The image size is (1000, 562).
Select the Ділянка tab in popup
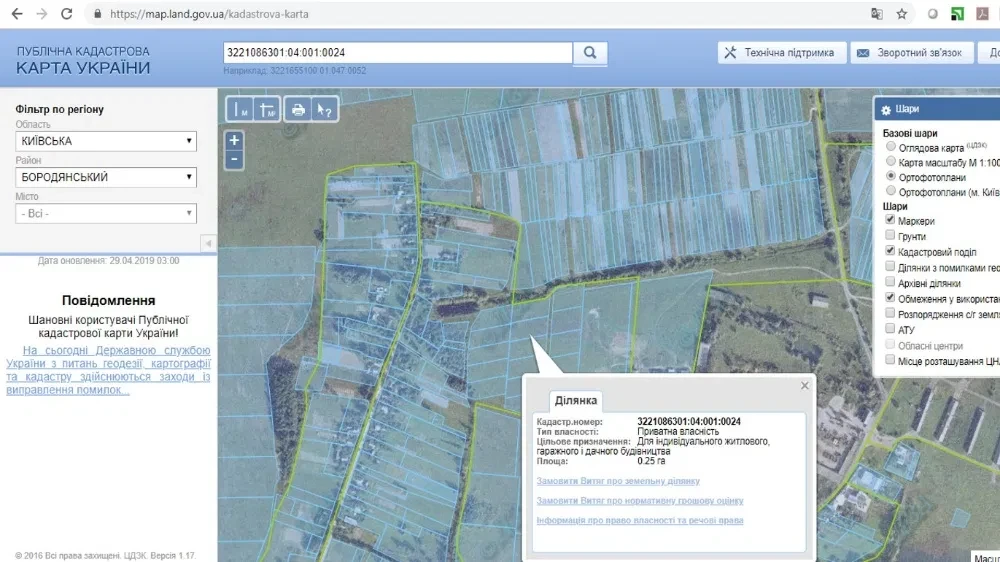[x=576, y=401]
